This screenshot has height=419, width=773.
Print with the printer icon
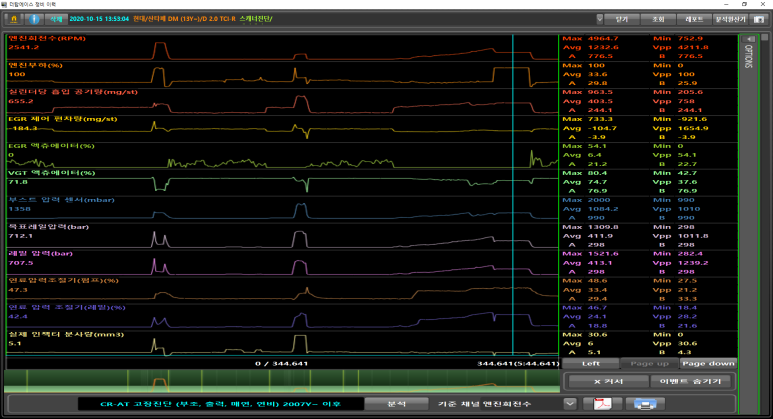[645, 404]
